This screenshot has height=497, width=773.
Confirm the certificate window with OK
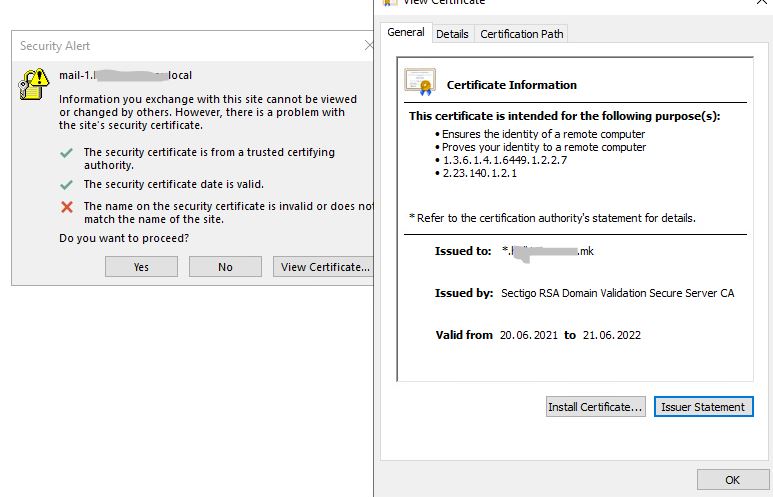(x=732, y=480)
